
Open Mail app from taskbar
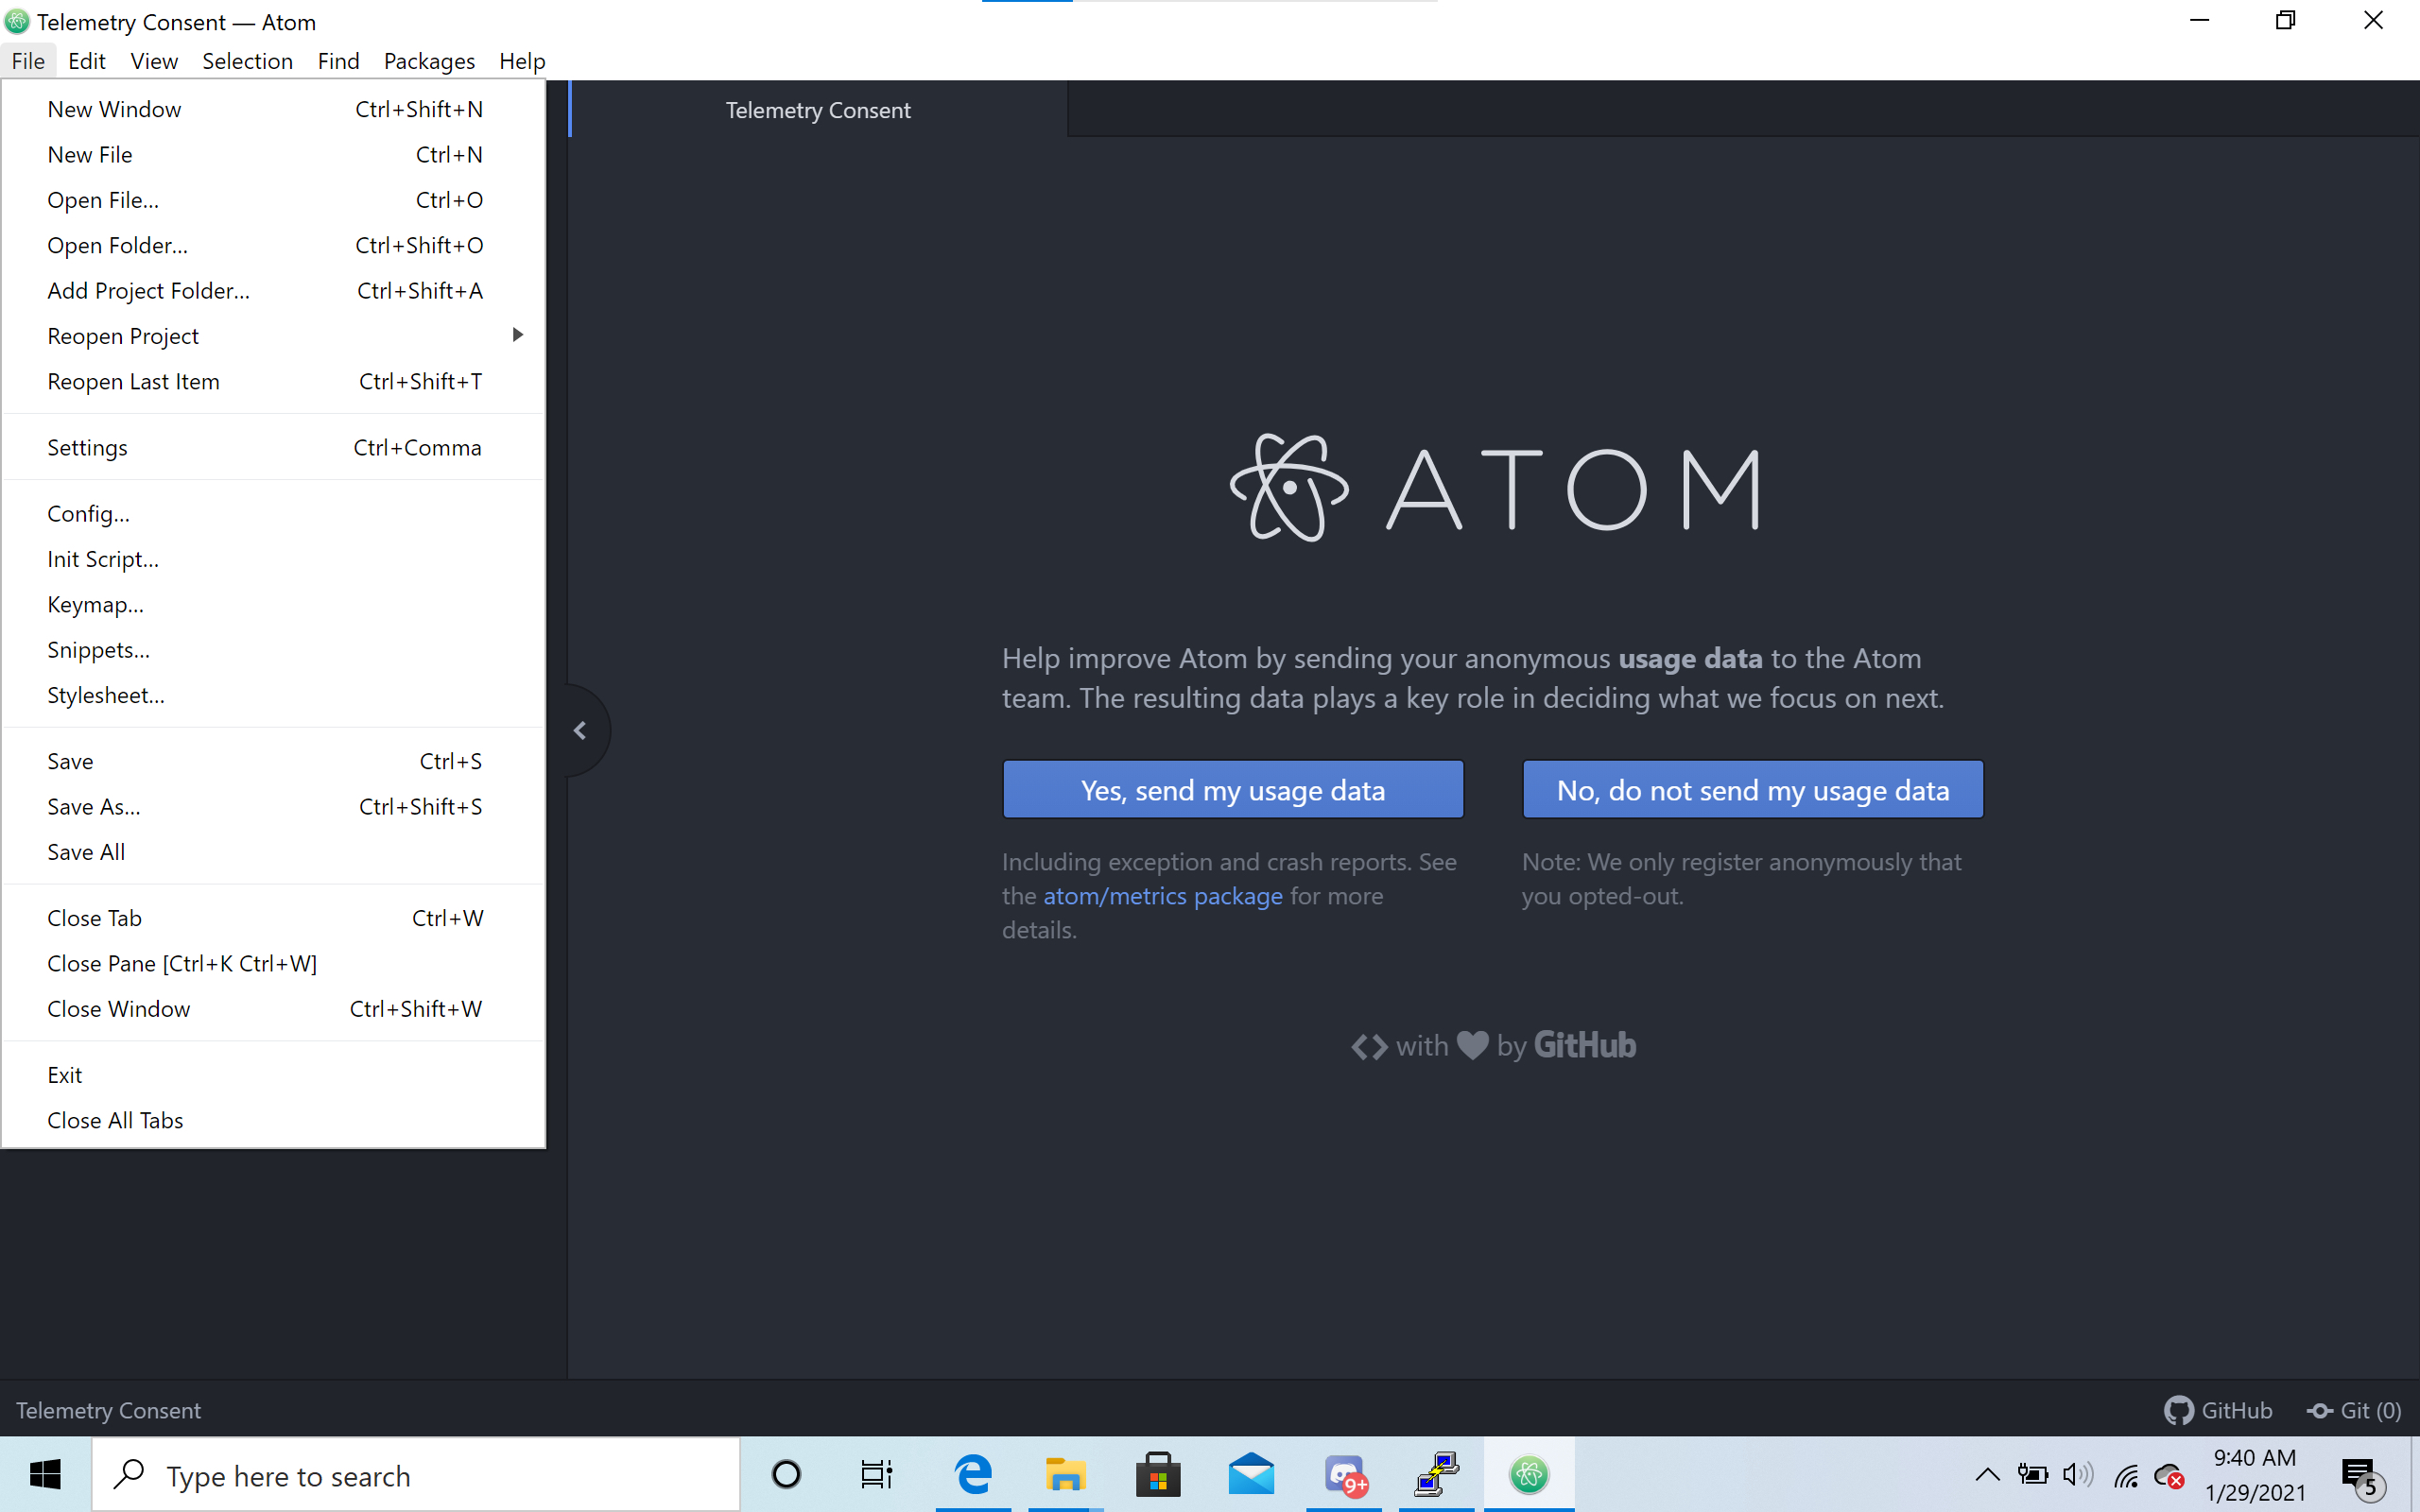click(x=1251, y=1474)
